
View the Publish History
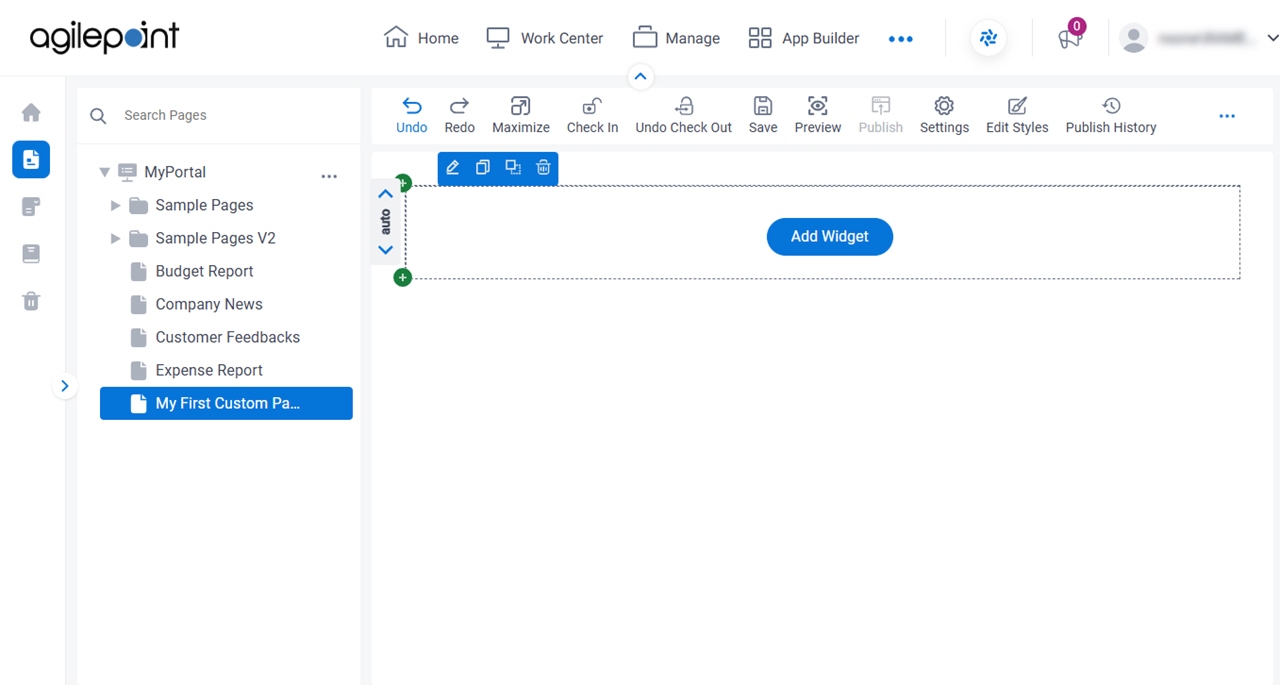click(1111, 106)
